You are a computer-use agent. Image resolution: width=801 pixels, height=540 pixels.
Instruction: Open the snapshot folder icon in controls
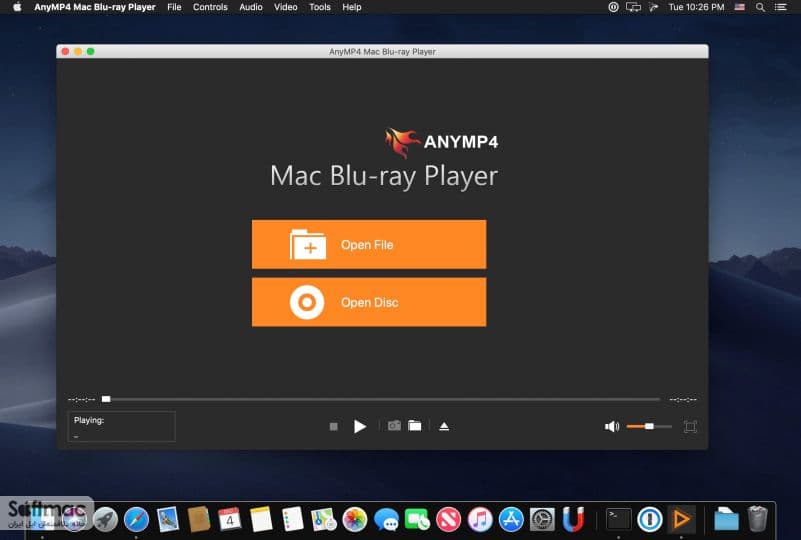[415, 426]
